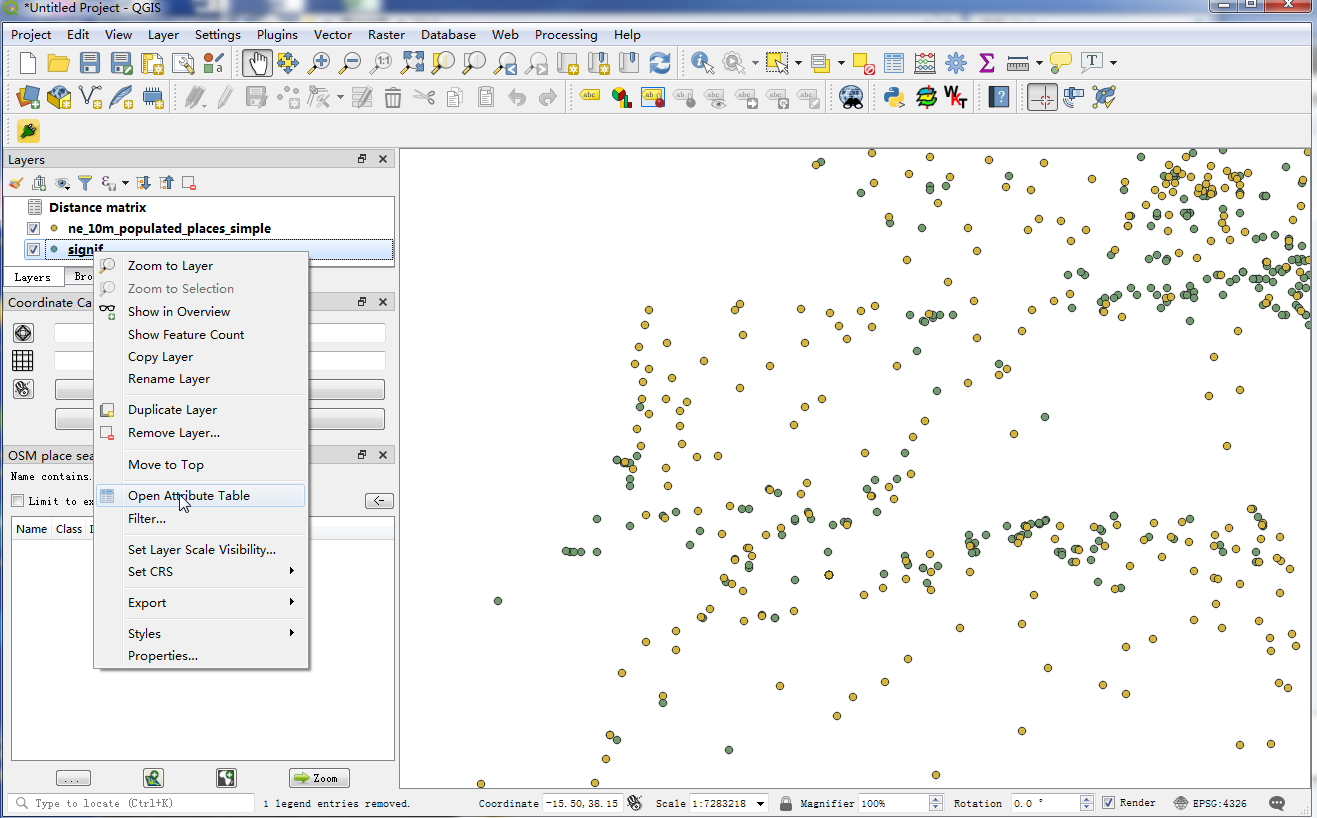
Task: Click the Map Tips speech bubble icon
Action: tap(1061, 63)
